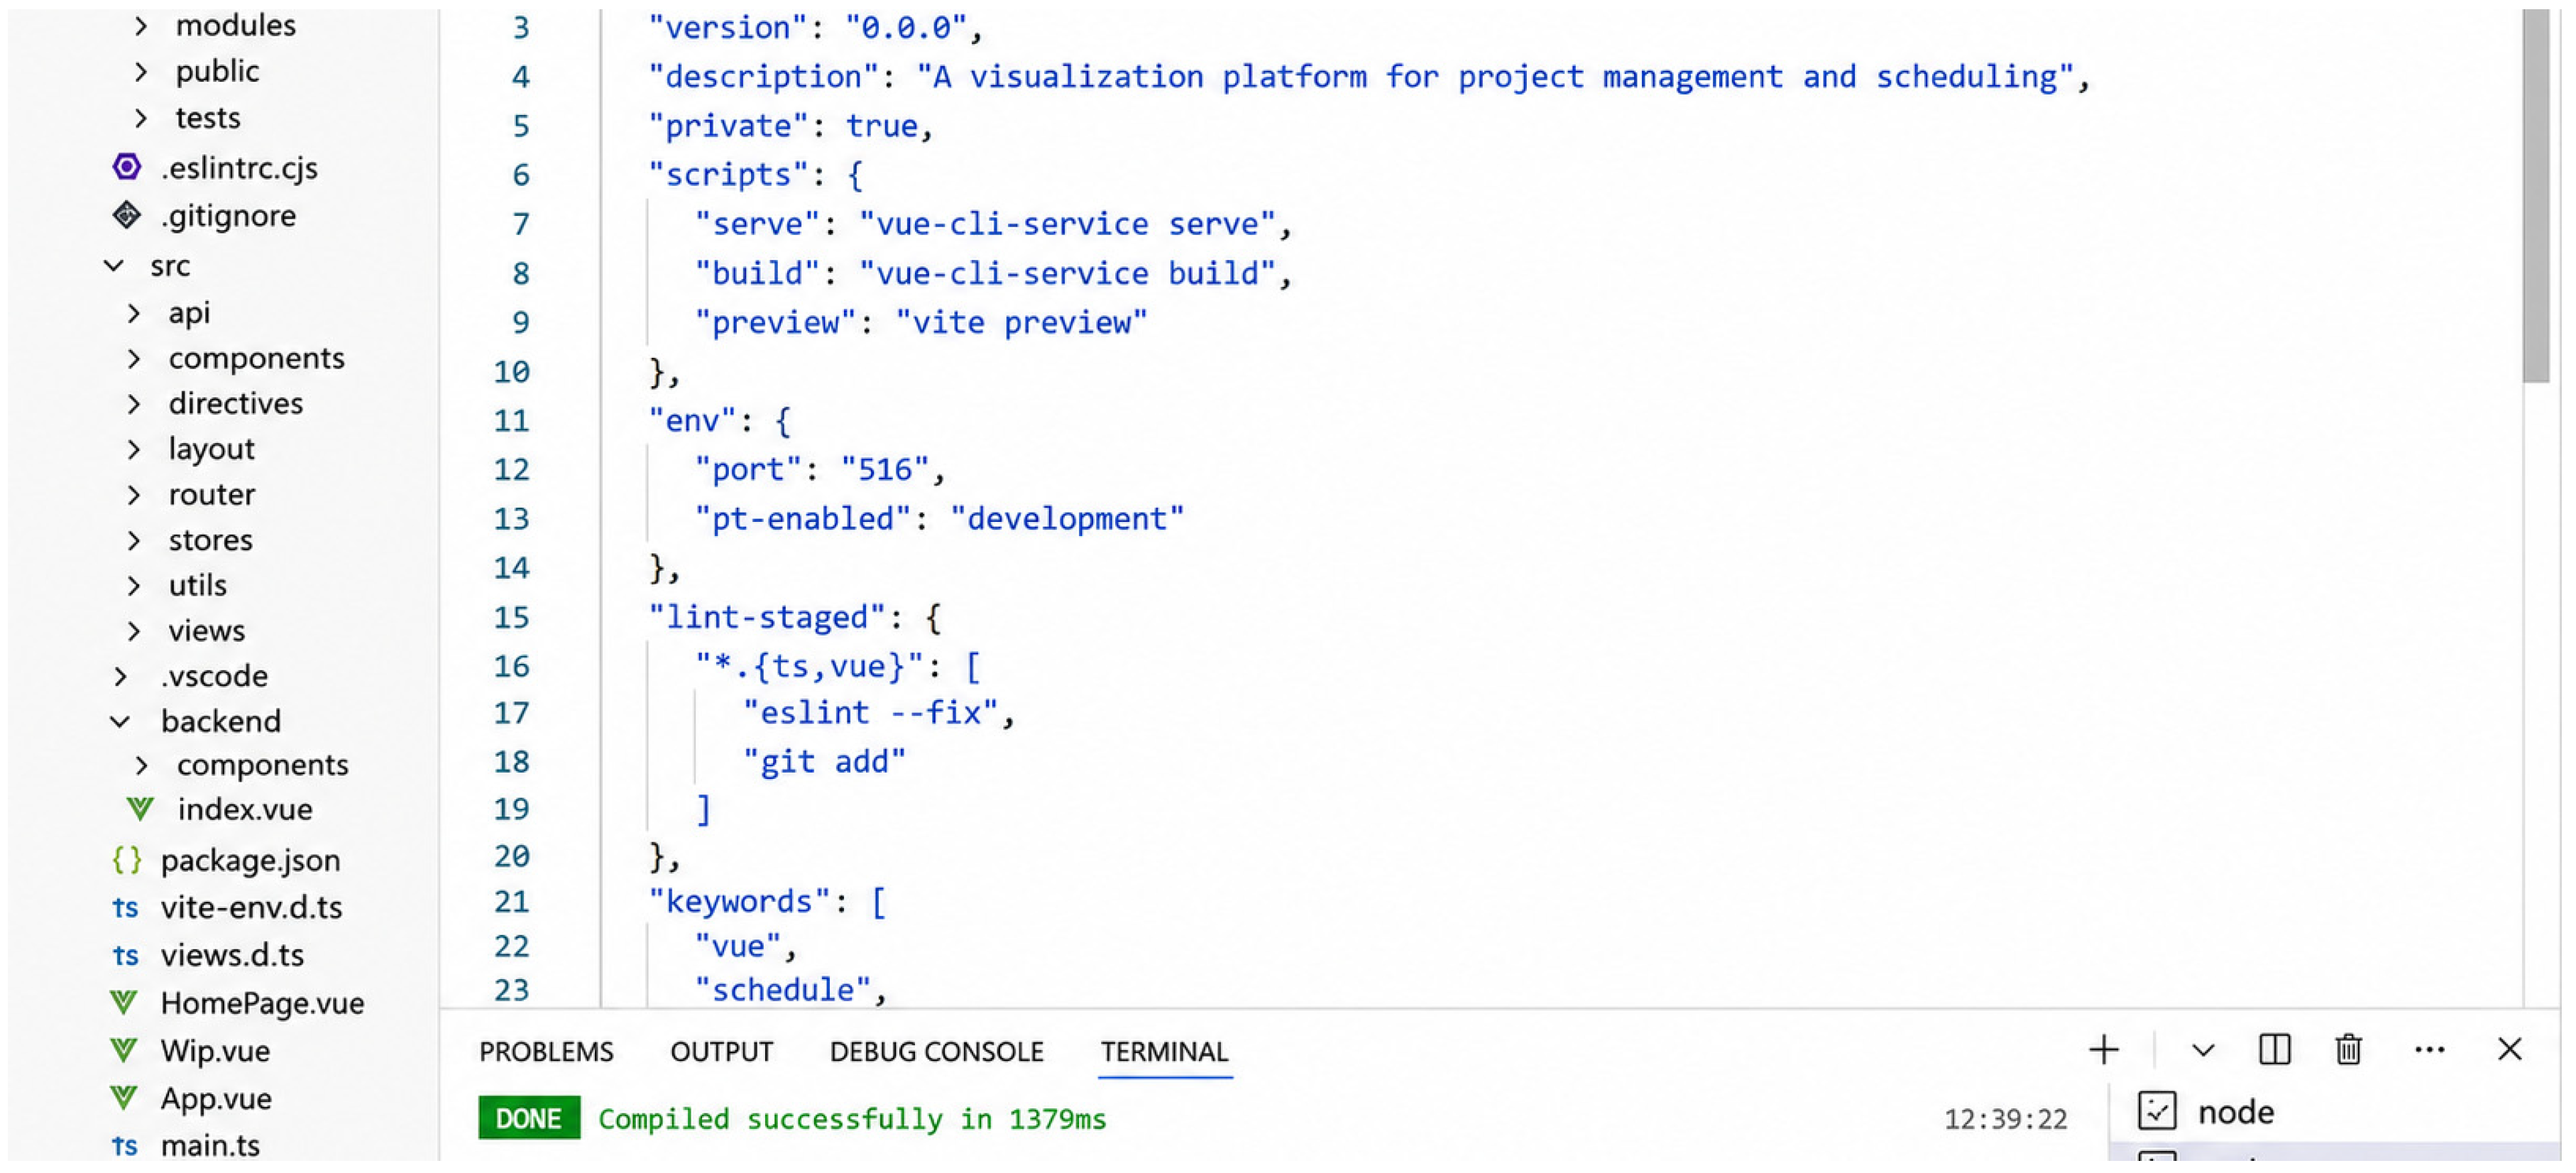The image size is (2576, 1173).
Task: Open main.ts file
Action: pos(210,1146)
